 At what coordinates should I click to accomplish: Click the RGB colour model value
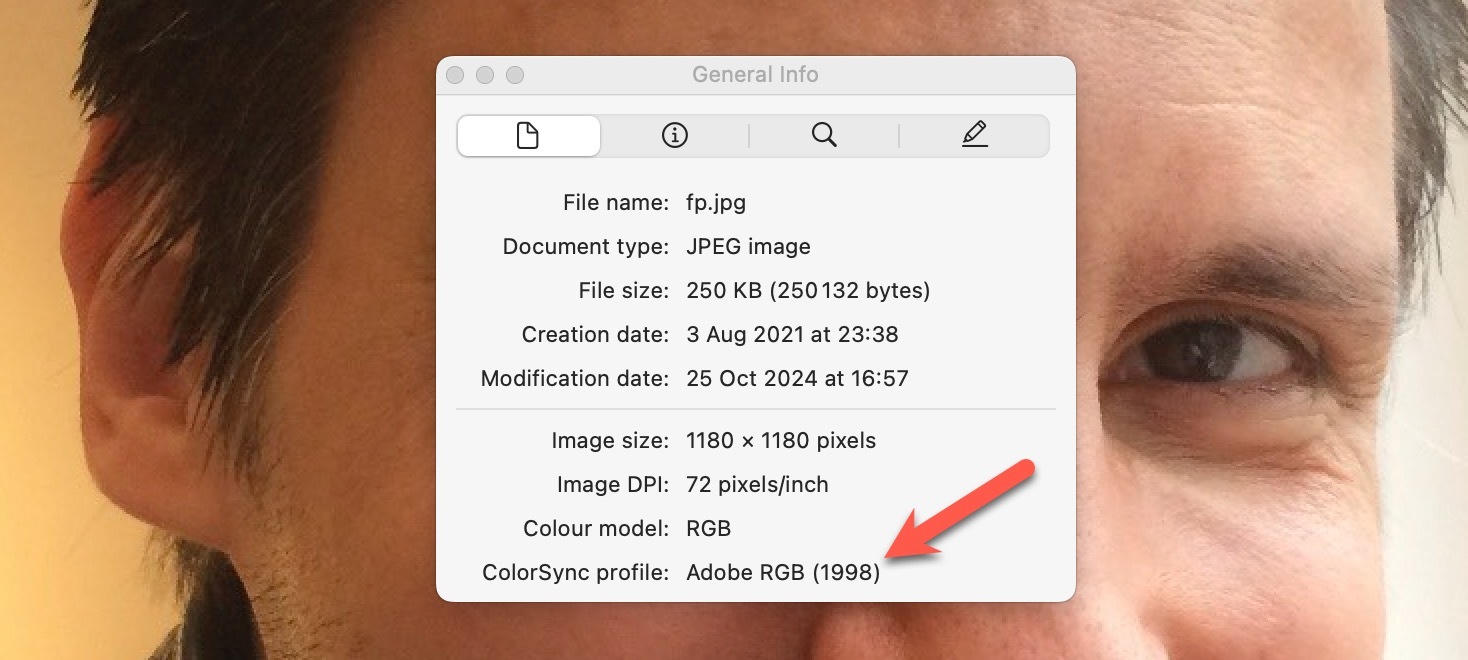pos(709,529)
